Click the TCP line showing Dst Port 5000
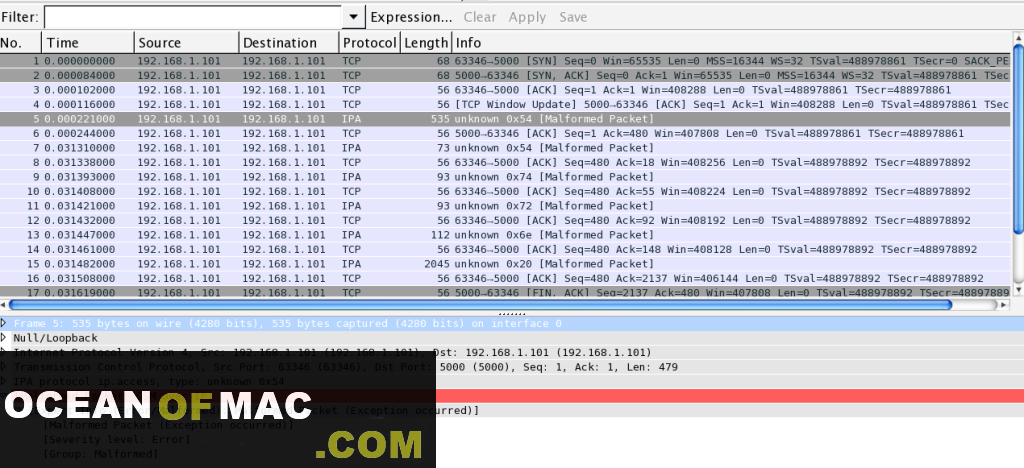Screen dimensions: 1024x468 (x=512, y=367)
